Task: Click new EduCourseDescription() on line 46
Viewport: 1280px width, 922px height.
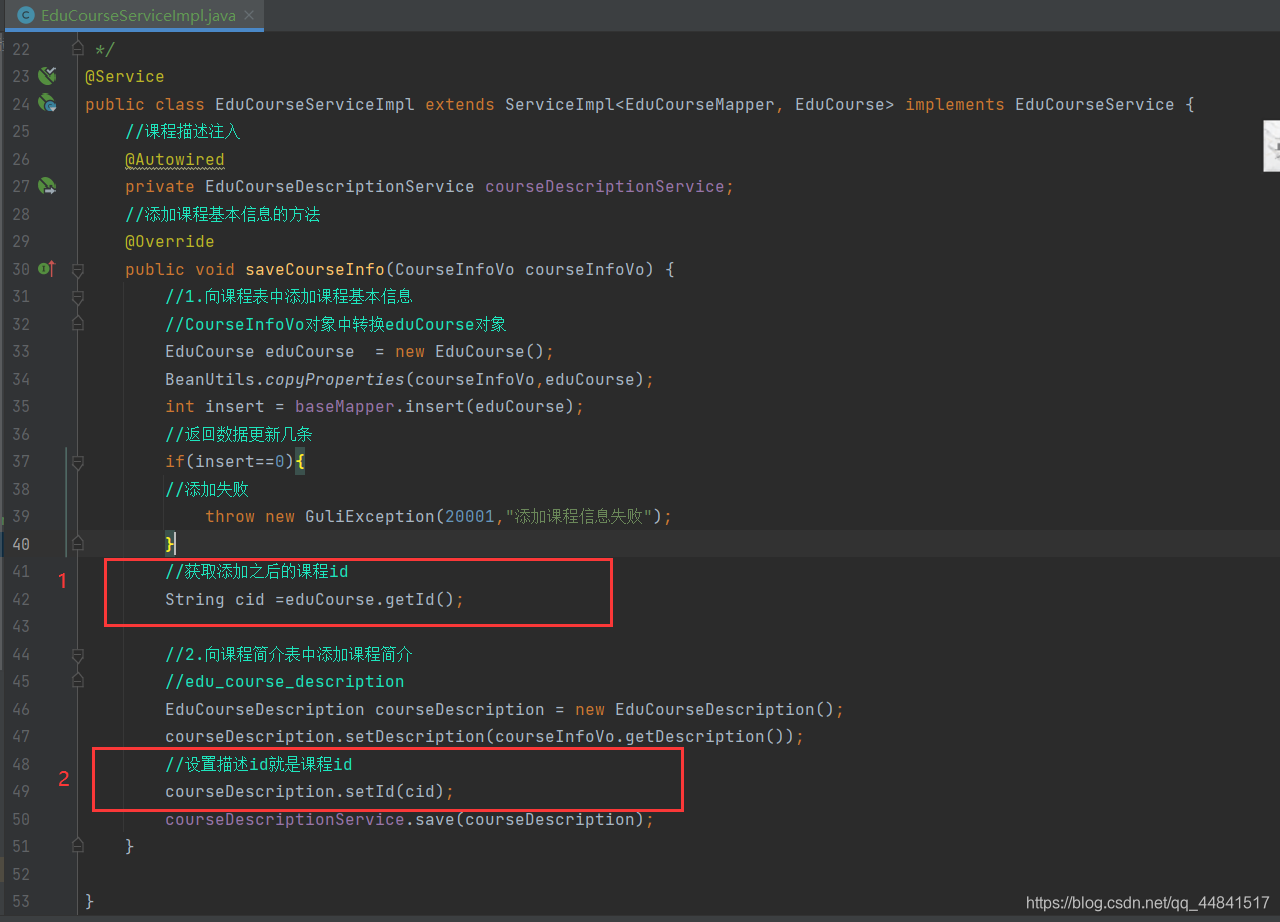Action: coord(705,709)
